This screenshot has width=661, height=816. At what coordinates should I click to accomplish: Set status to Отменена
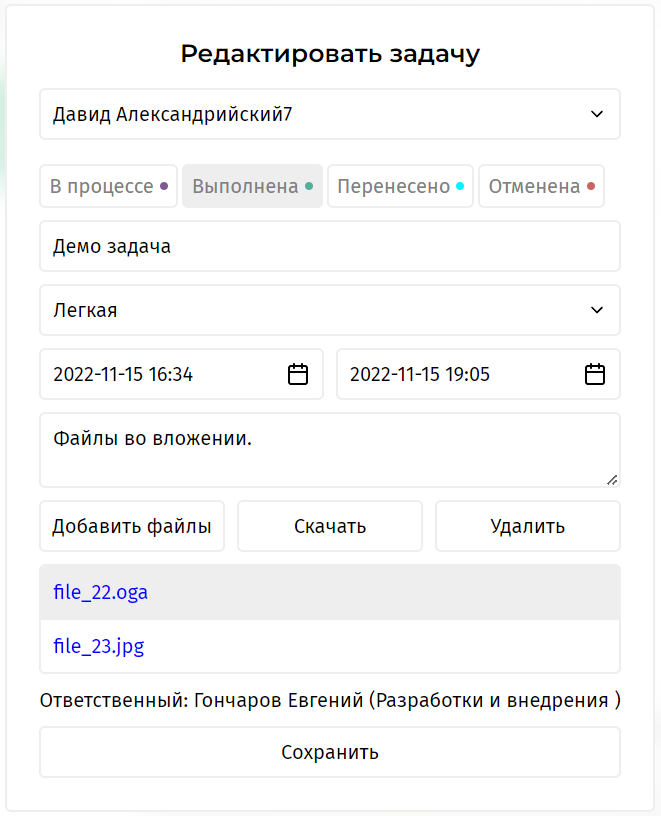coord(541,186)
